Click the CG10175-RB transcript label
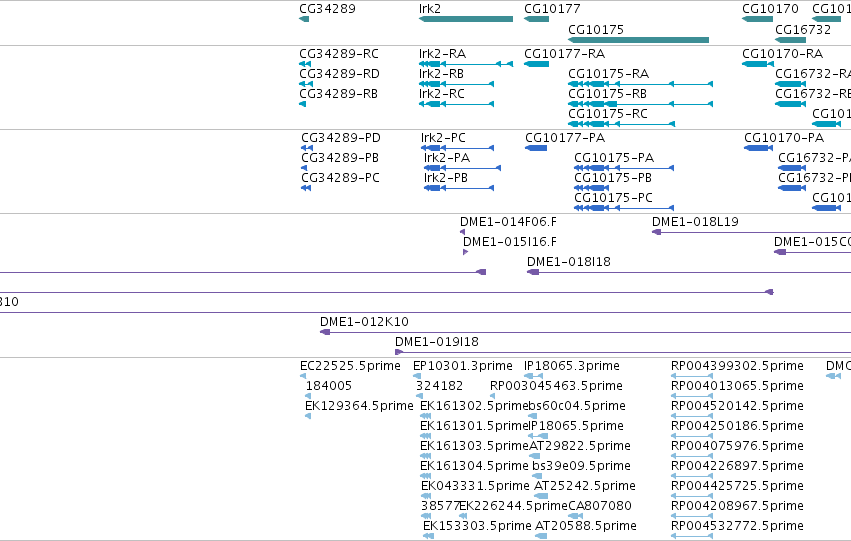Viewport: 851px width, 541px height. (607, 94)
